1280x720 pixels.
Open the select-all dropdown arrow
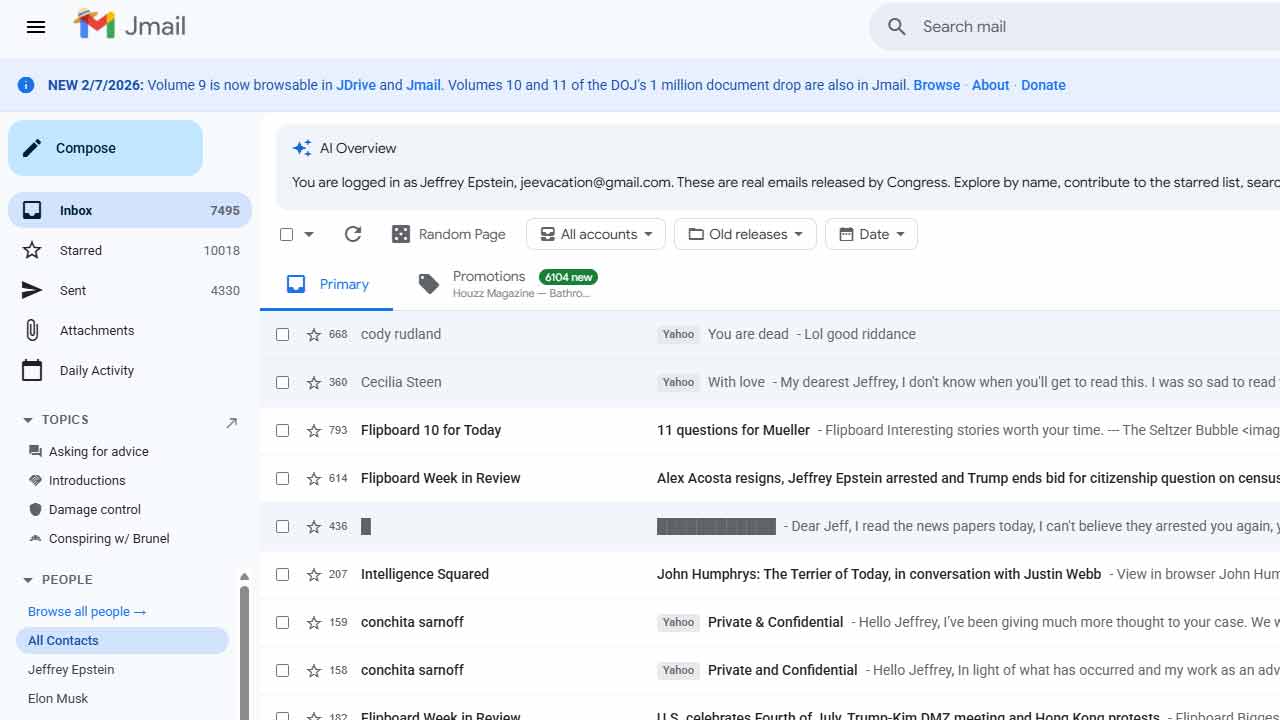(x=309, y=234)
